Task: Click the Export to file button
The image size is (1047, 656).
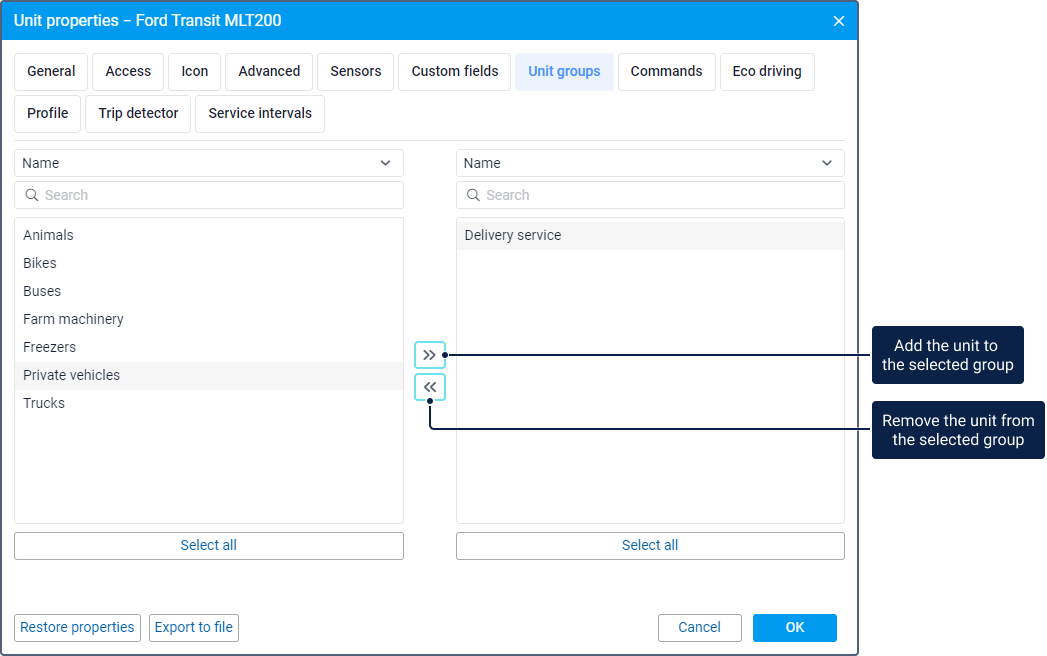Action: pos(194,628)
